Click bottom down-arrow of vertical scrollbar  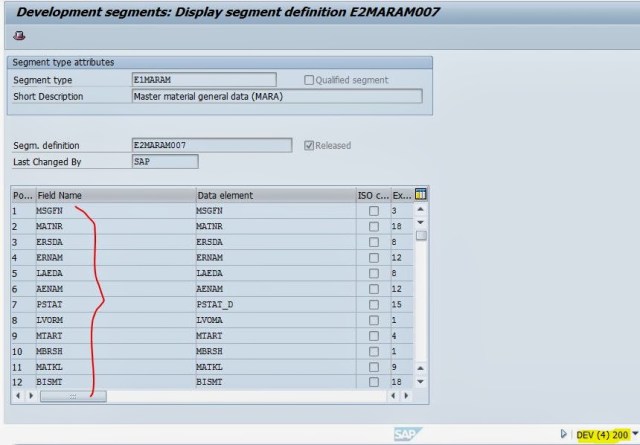(420, 382)
